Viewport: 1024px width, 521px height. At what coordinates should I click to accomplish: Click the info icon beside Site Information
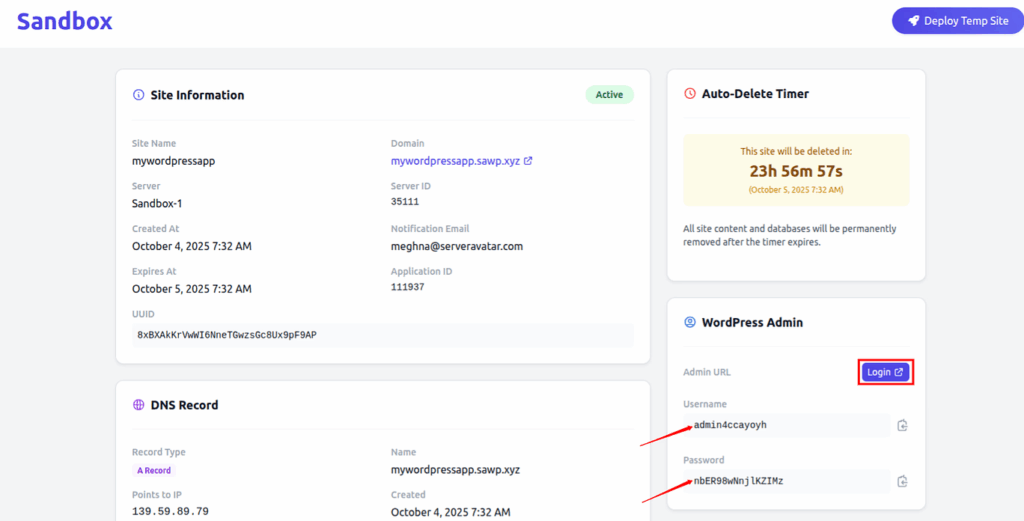pos(139,95)
